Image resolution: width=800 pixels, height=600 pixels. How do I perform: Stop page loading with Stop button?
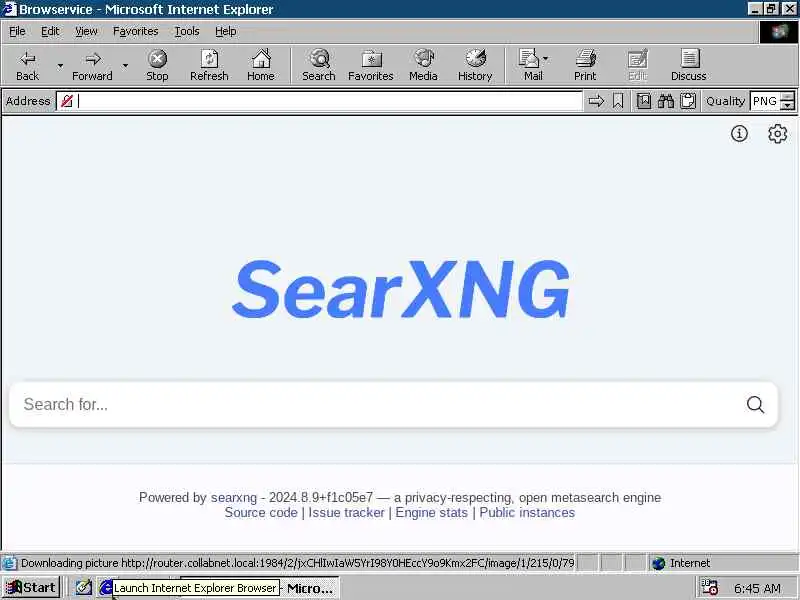[x=157, y=65]
